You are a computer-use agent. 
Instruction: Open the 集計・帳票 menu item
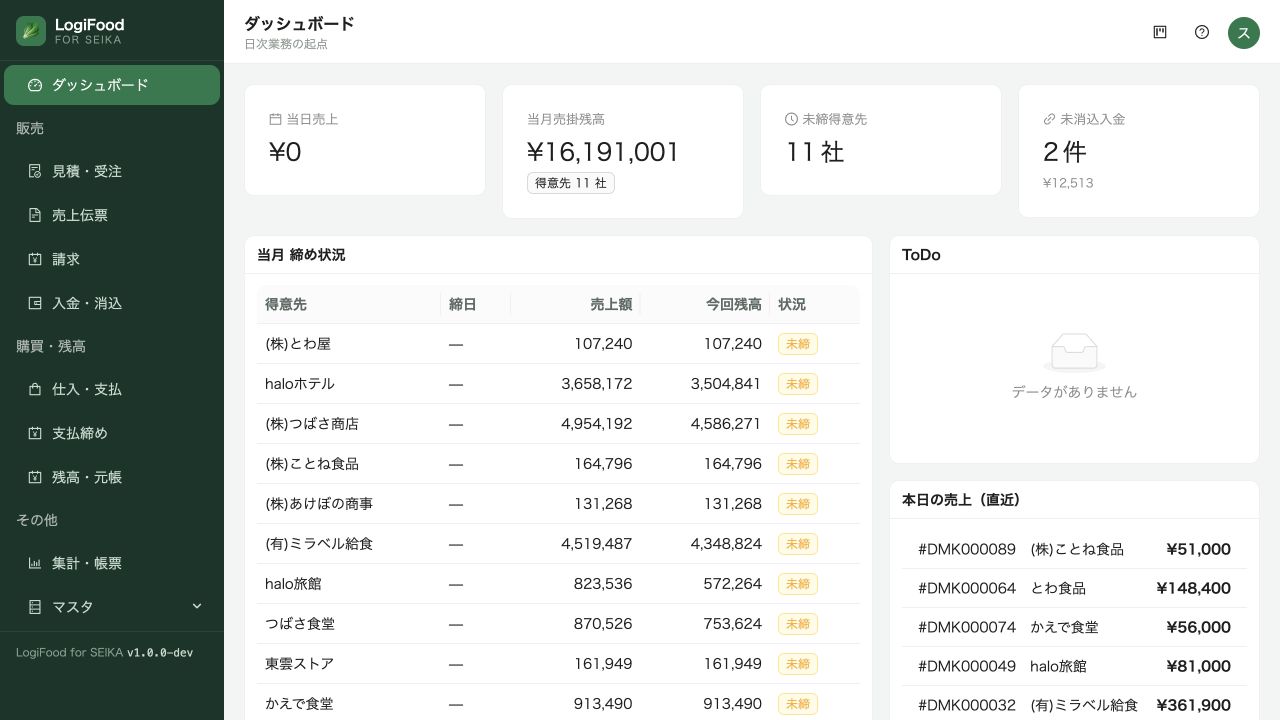click(x=112, y=563)
